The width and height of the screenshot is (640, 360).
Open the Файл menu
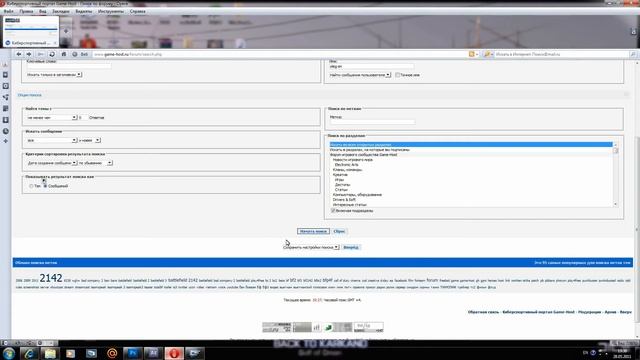click(9, 11)
